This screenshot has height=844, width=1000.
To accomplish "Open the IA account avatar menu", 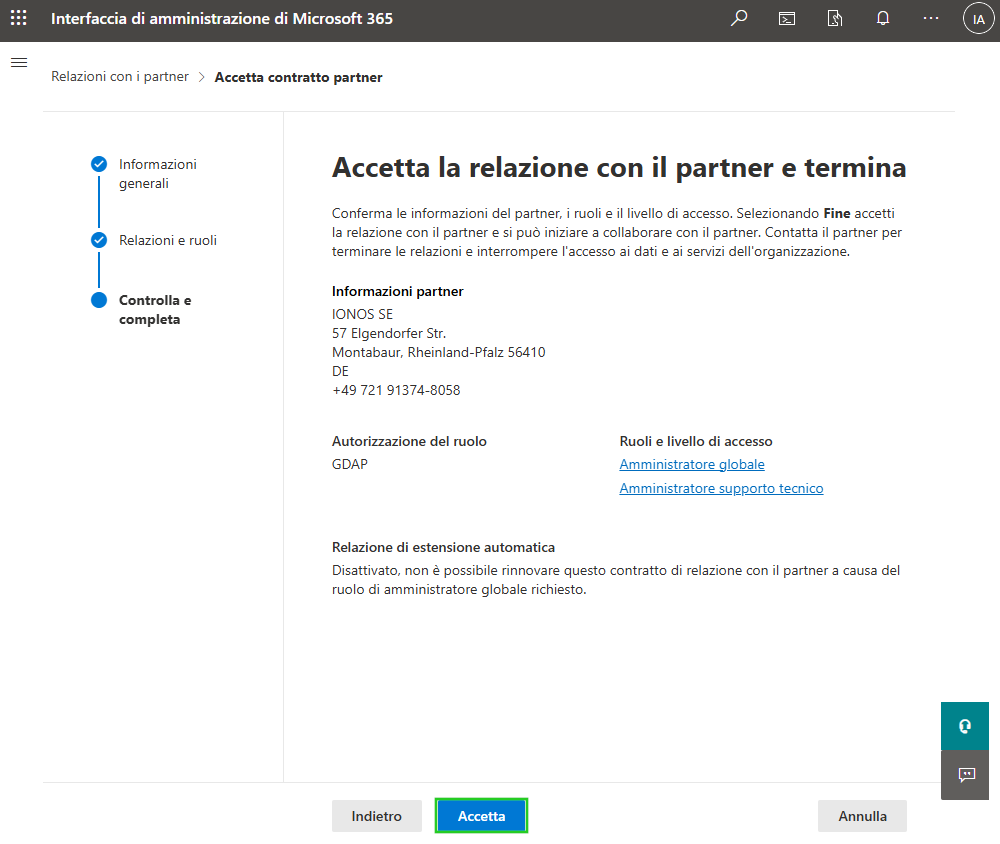I will (978, 19).
